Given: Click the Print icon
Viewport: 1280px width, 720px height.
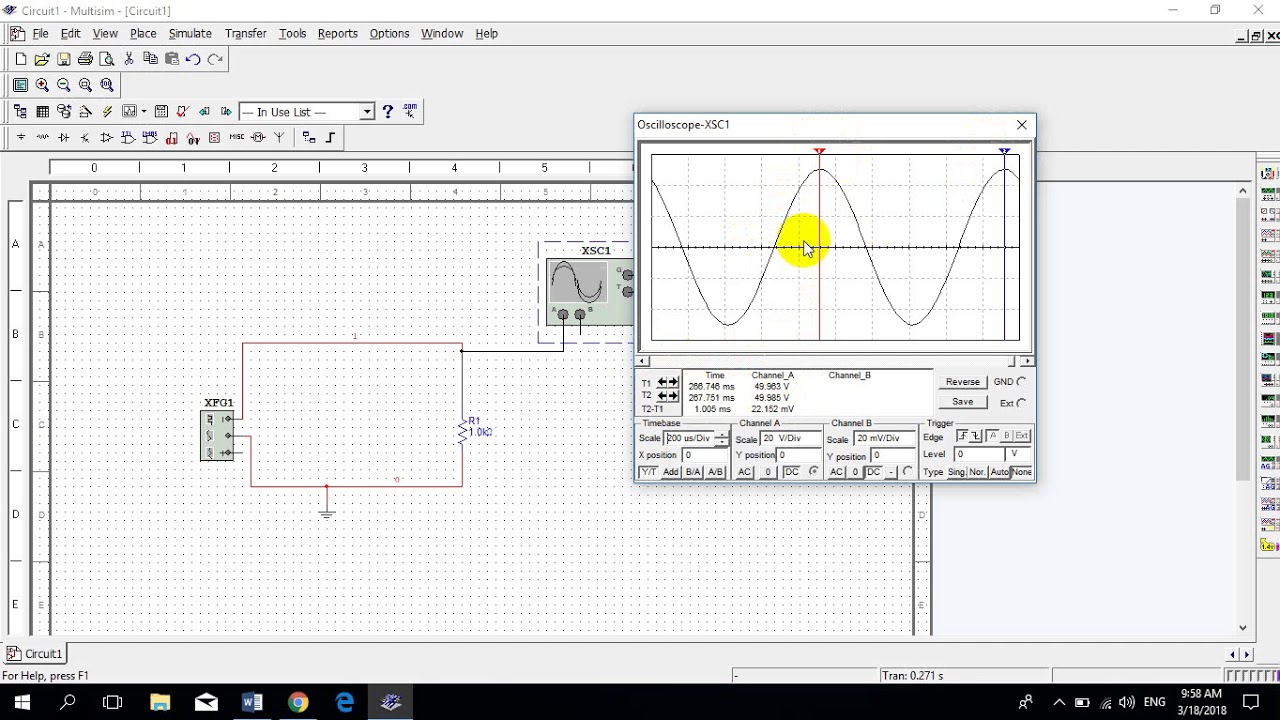Looking at the screenshot, I should (x=85, y=59).
